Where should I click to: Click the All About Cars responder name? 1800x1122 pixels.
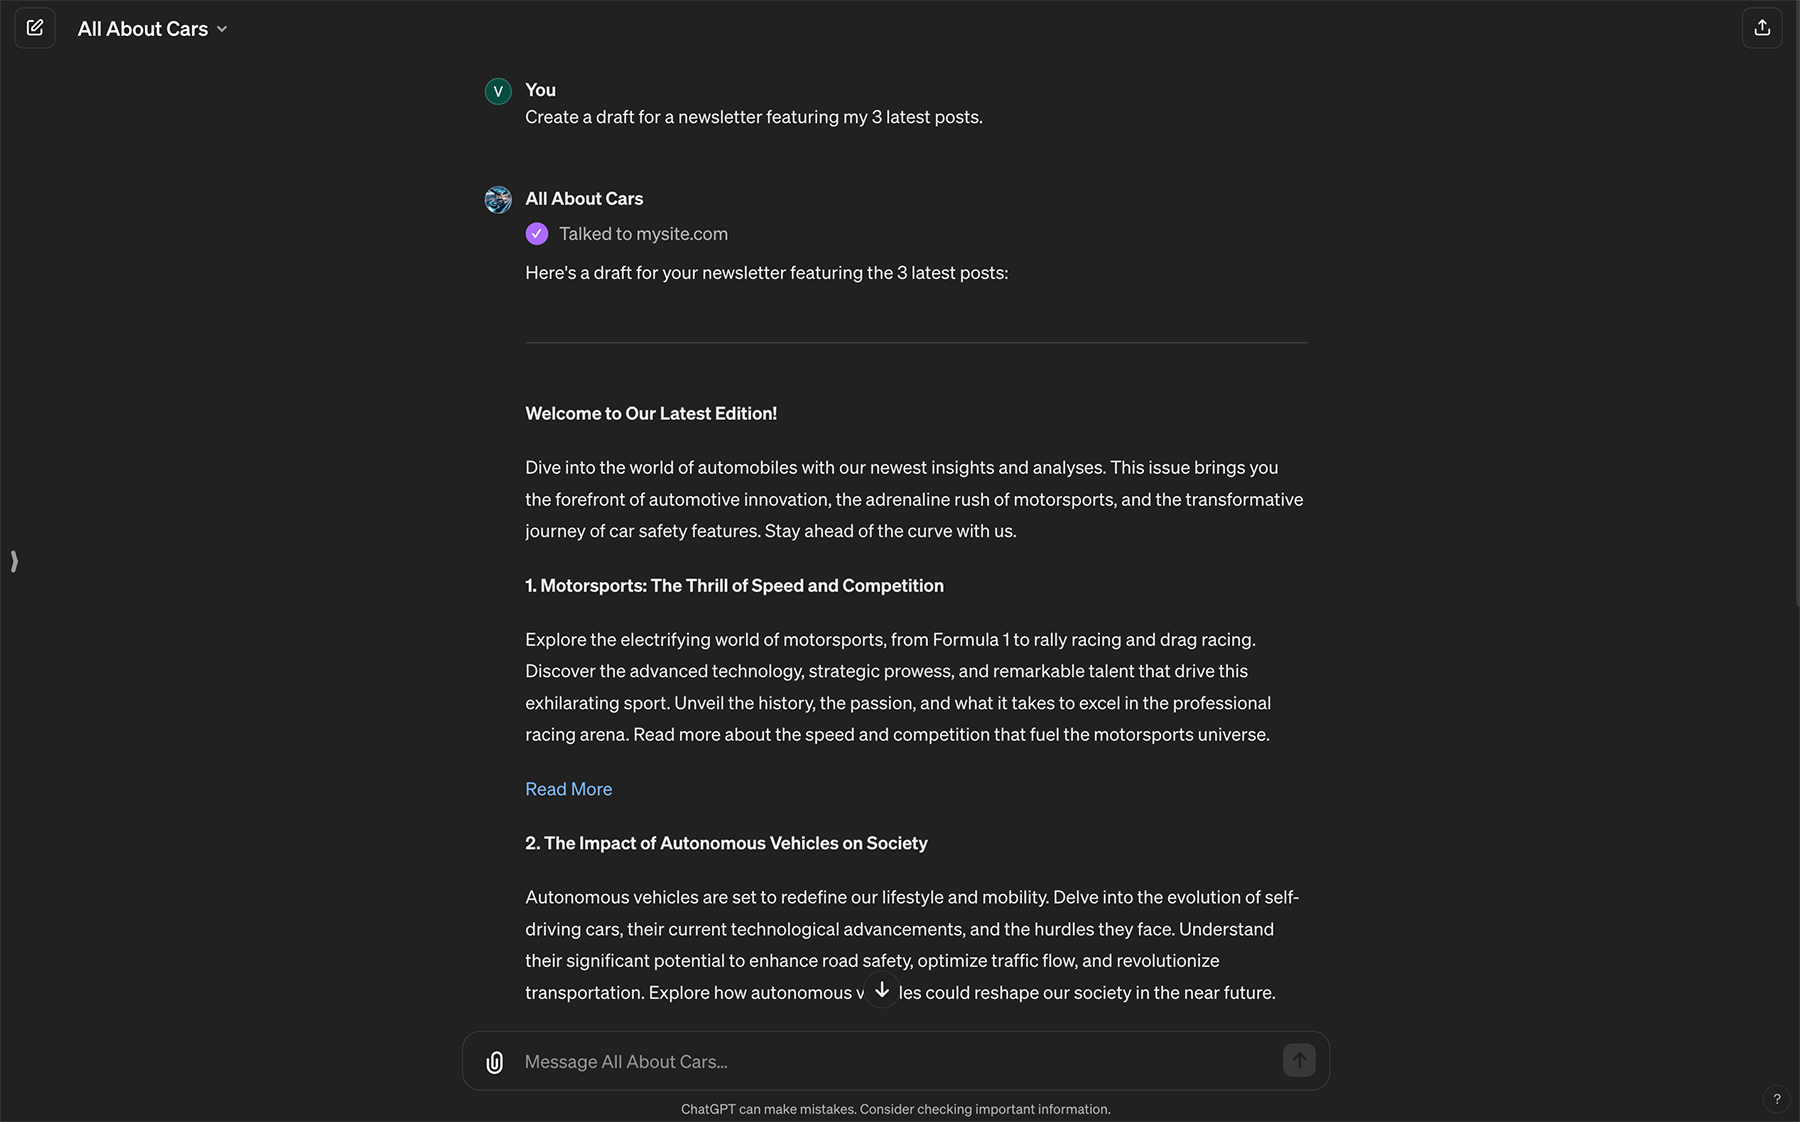(x=584, y=199)
